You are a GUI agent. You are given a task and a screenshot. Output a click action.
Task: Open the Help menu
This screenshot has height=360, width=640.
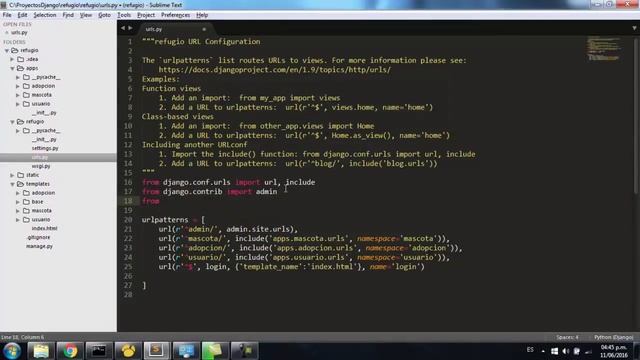pos(202,15)
